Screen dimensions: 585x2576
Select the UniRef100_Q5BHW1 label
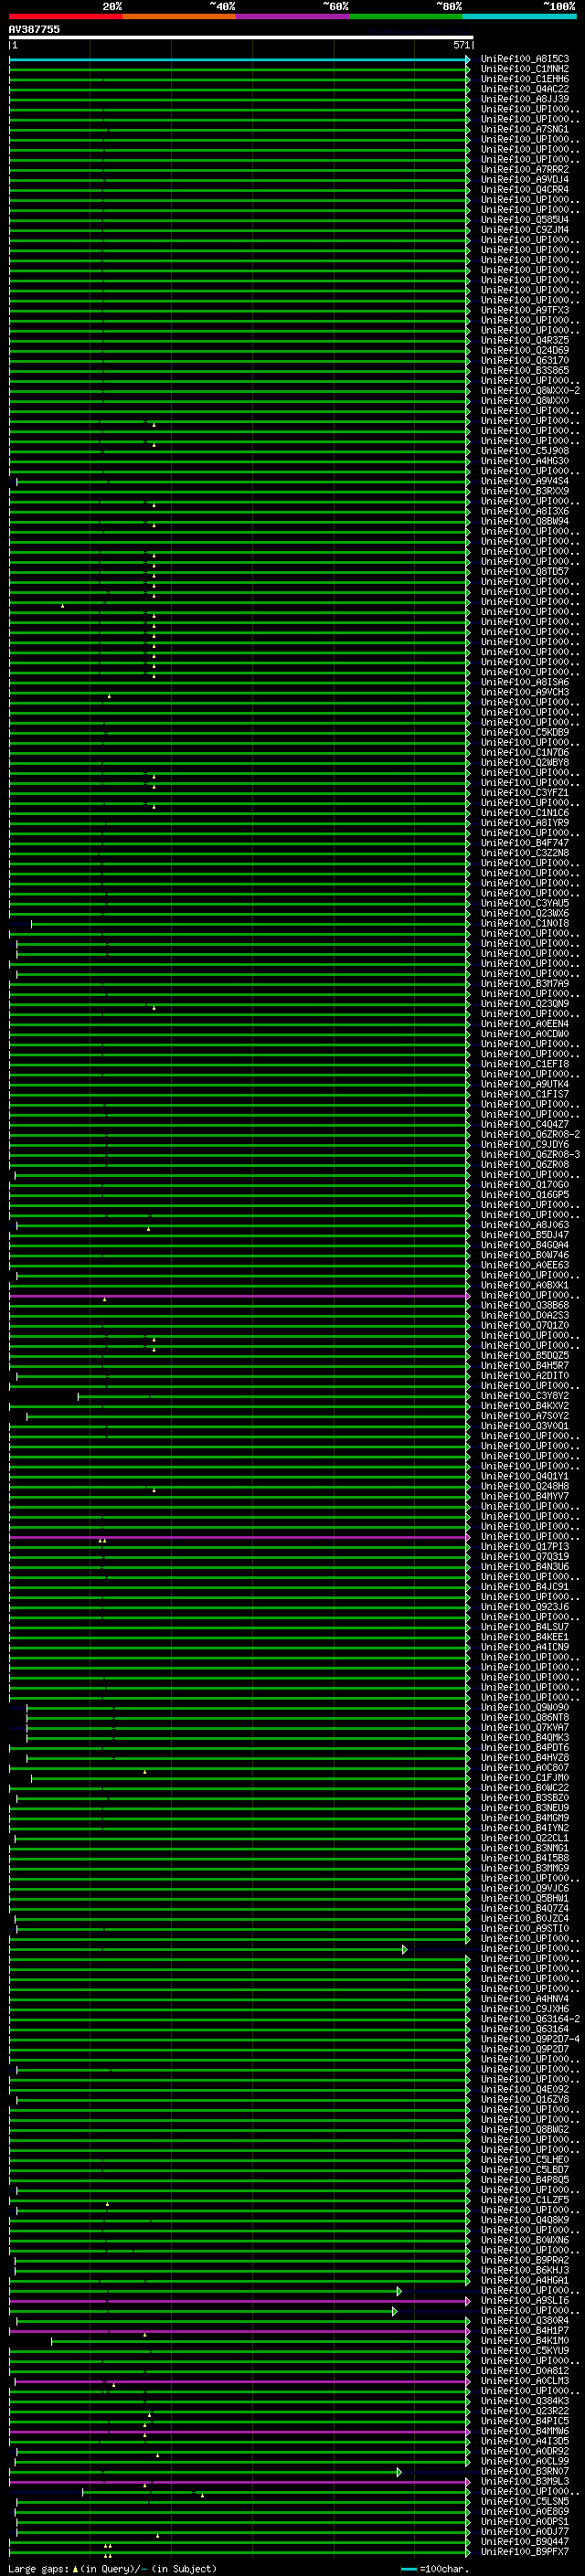(x=525, y=1898)
